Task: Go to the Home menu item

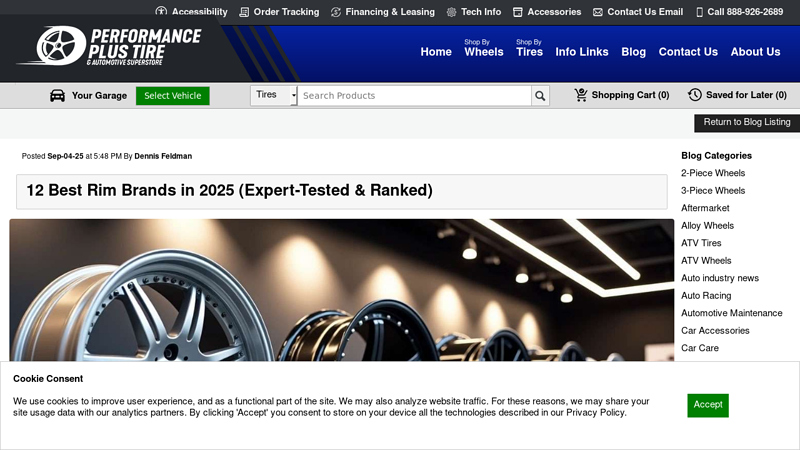Action: pyautogui.click(x=436, y=52)
